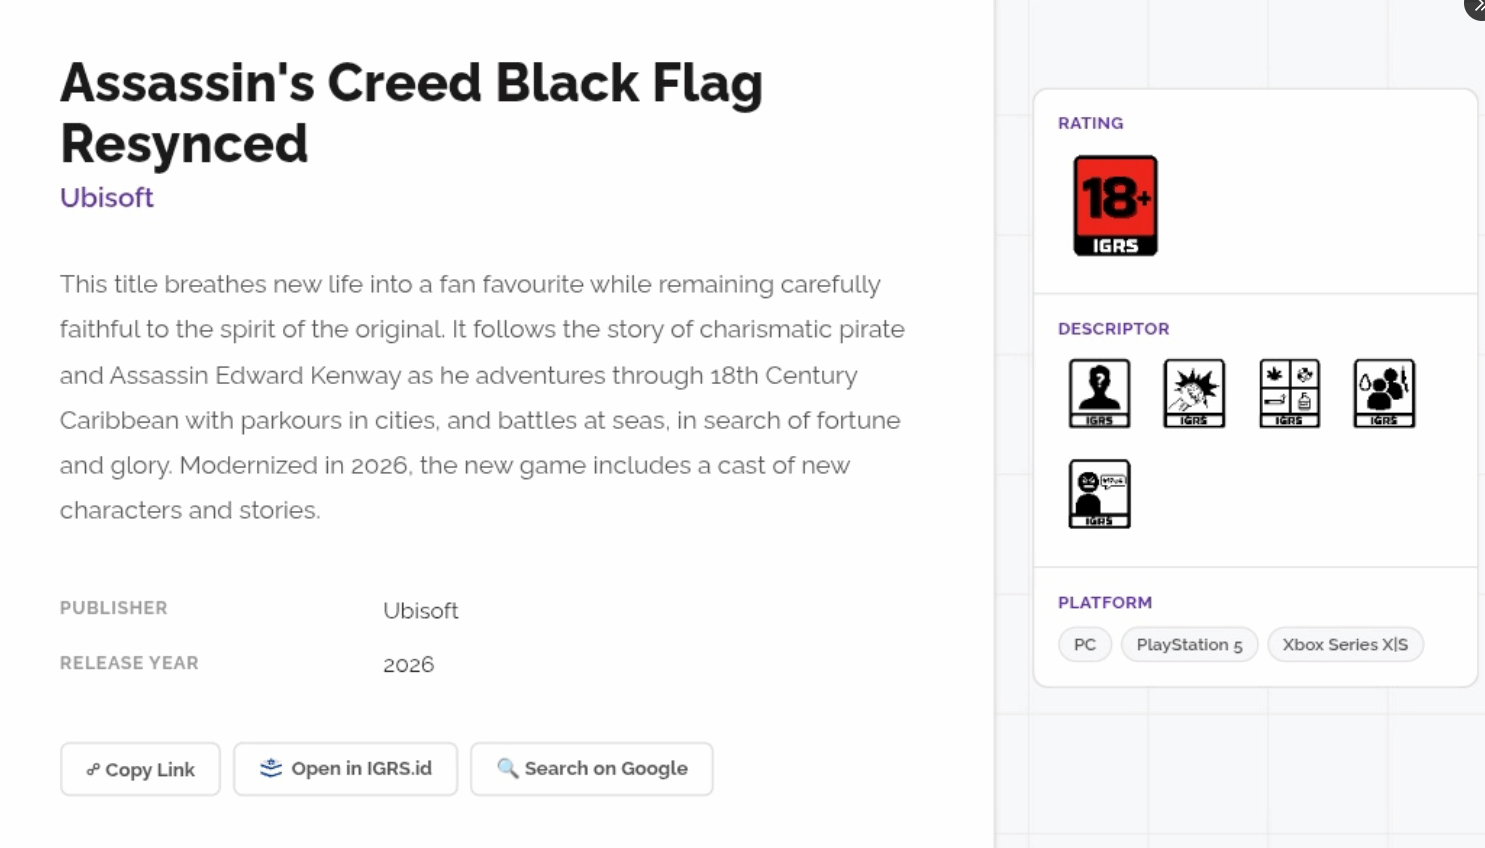Image resolution: width=1485 pixels, height=848 pixels.
Task: Click the magnifying glass search icon
Action: click(507, 768)
